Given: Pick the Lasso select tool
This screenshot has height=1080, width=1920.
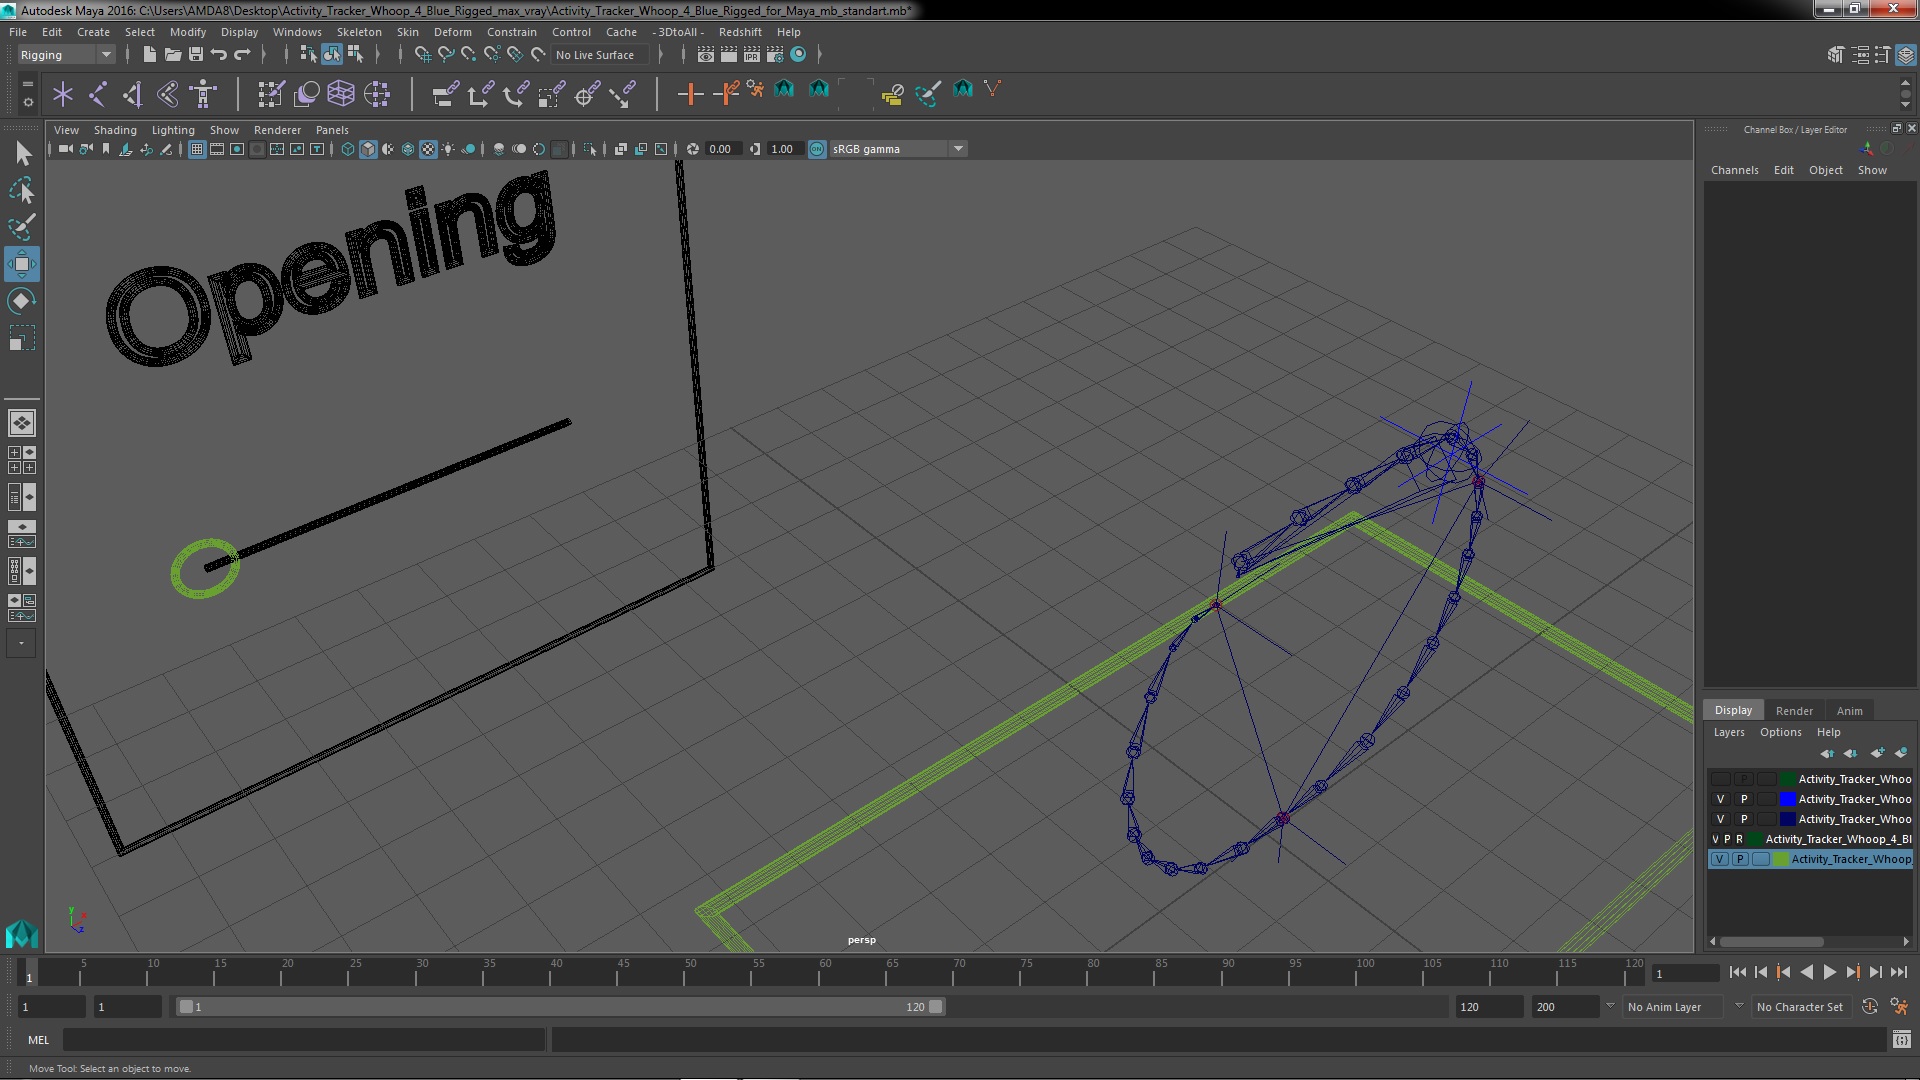Looking at the screenshot, I should [21, 190].
